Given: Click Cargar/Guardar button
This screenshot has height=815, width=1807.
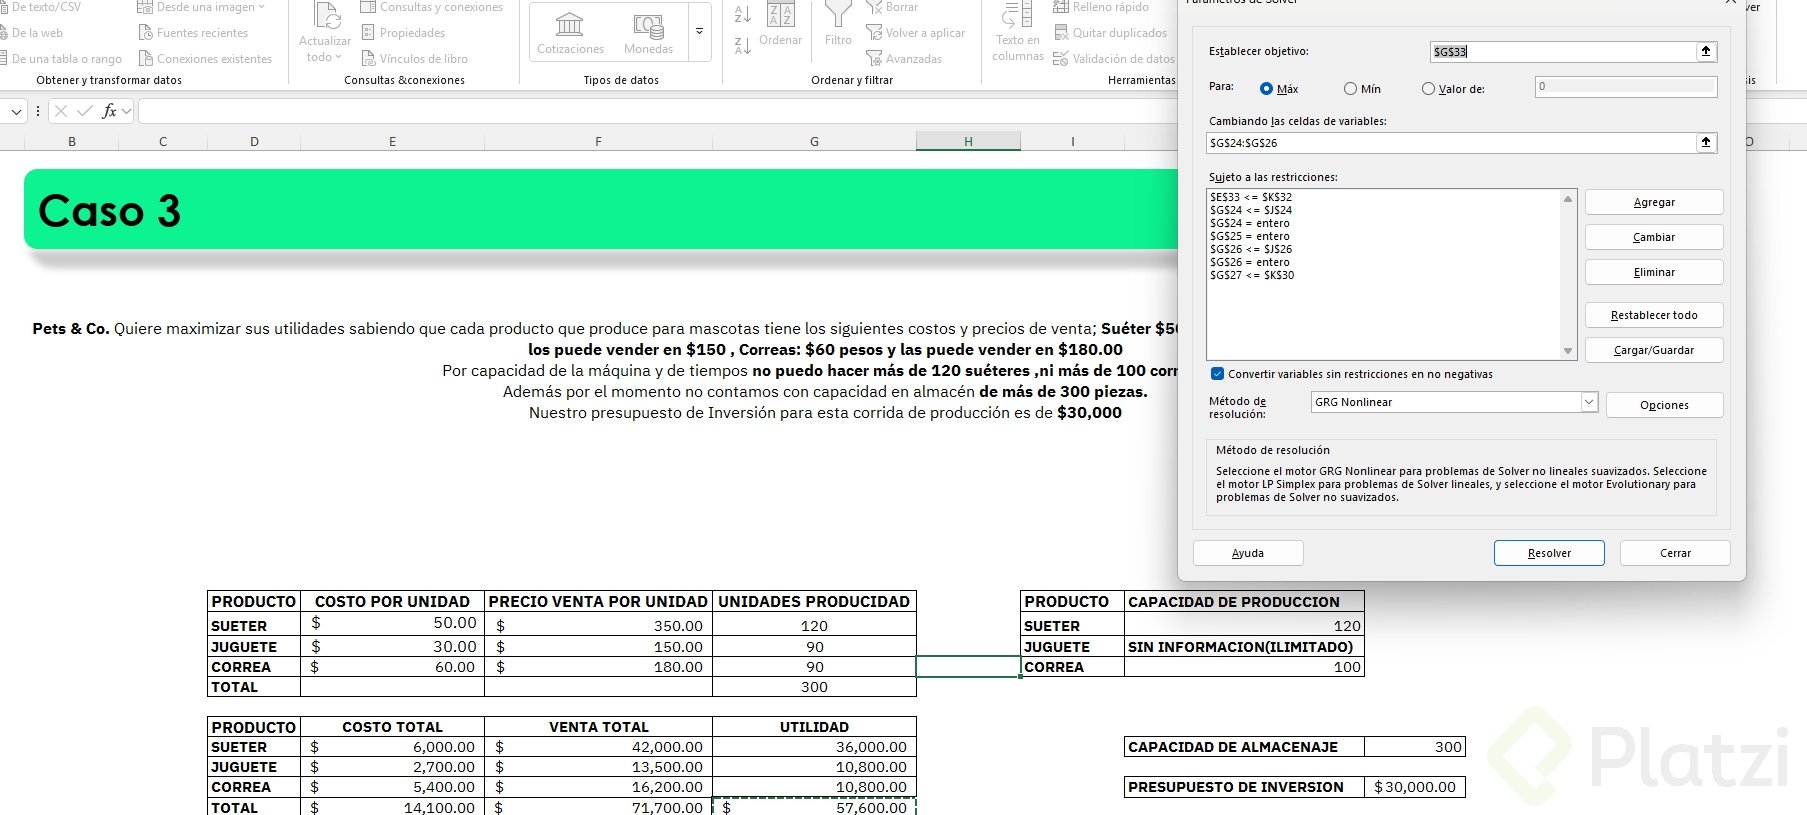Looking at the screenshot, I should click(x=1654, y=350).
